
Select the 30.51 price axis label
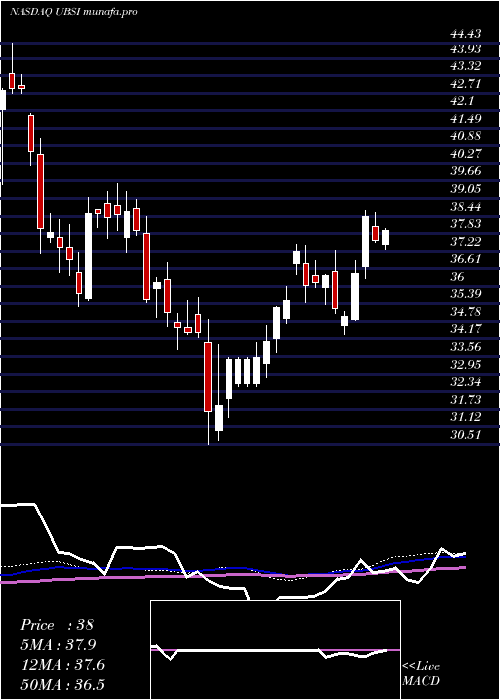(466, 434)
